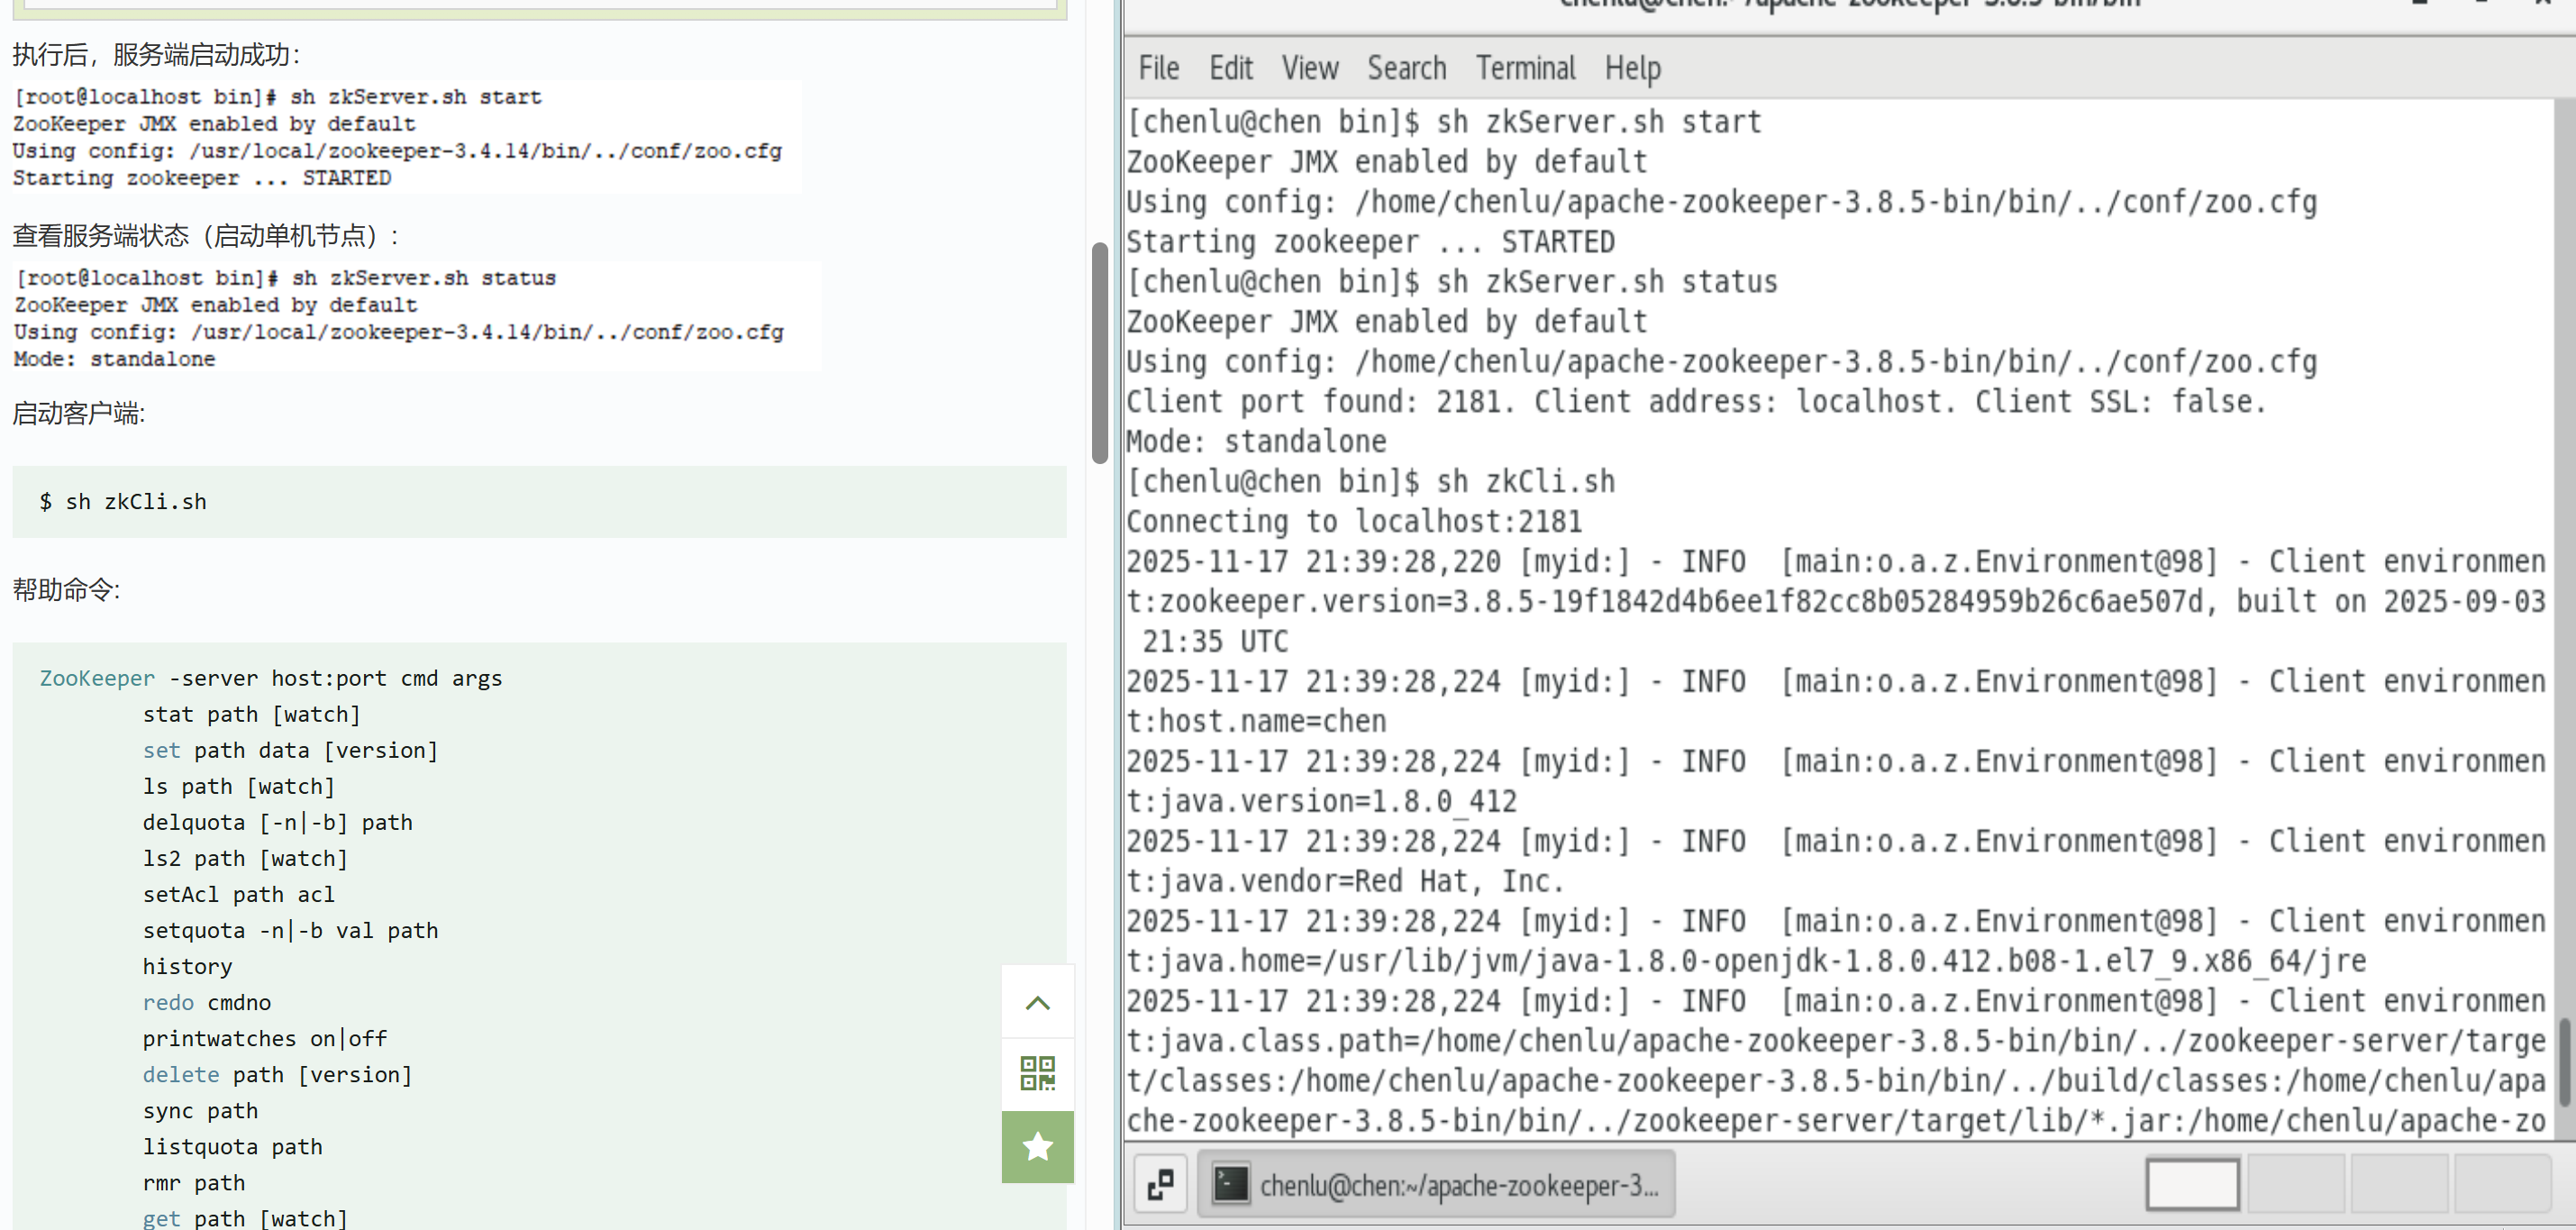Open the View menu in the terminal
This screenshot has width=2576, height=1230.
(1309, 68)
